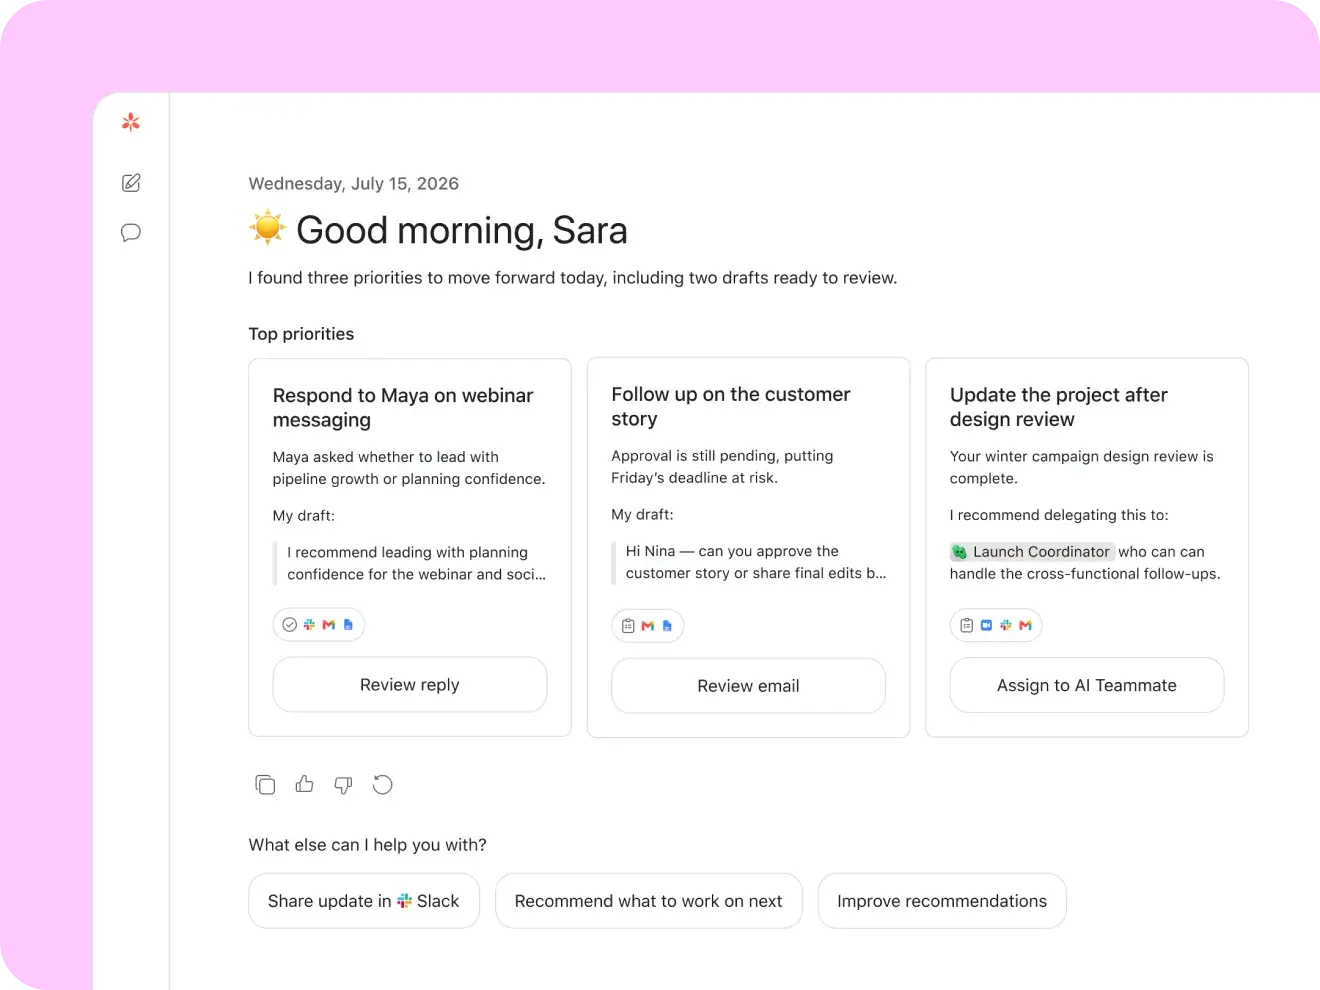Open the Review email button
This screenshot has height=990, width=1320.
[x=748, y=686]
